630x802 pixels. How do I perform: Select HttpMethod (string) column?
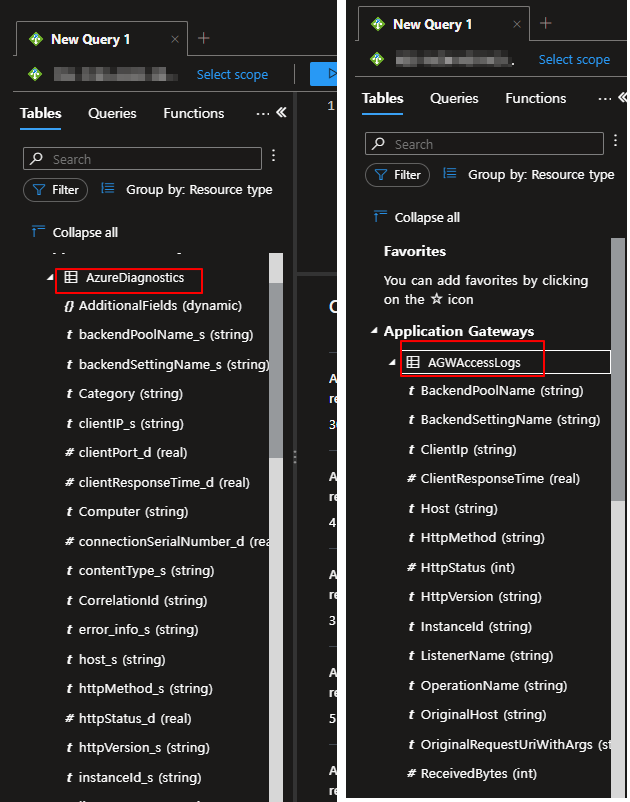click(x=476, y=538)
